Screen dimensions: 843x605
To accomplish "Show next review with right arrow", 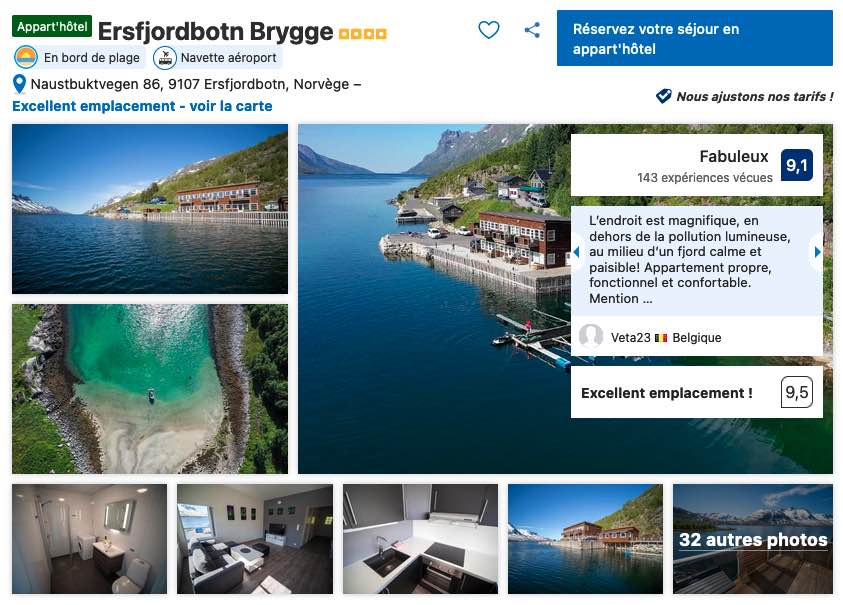I will pyautogui.click(x=817, y=252).
